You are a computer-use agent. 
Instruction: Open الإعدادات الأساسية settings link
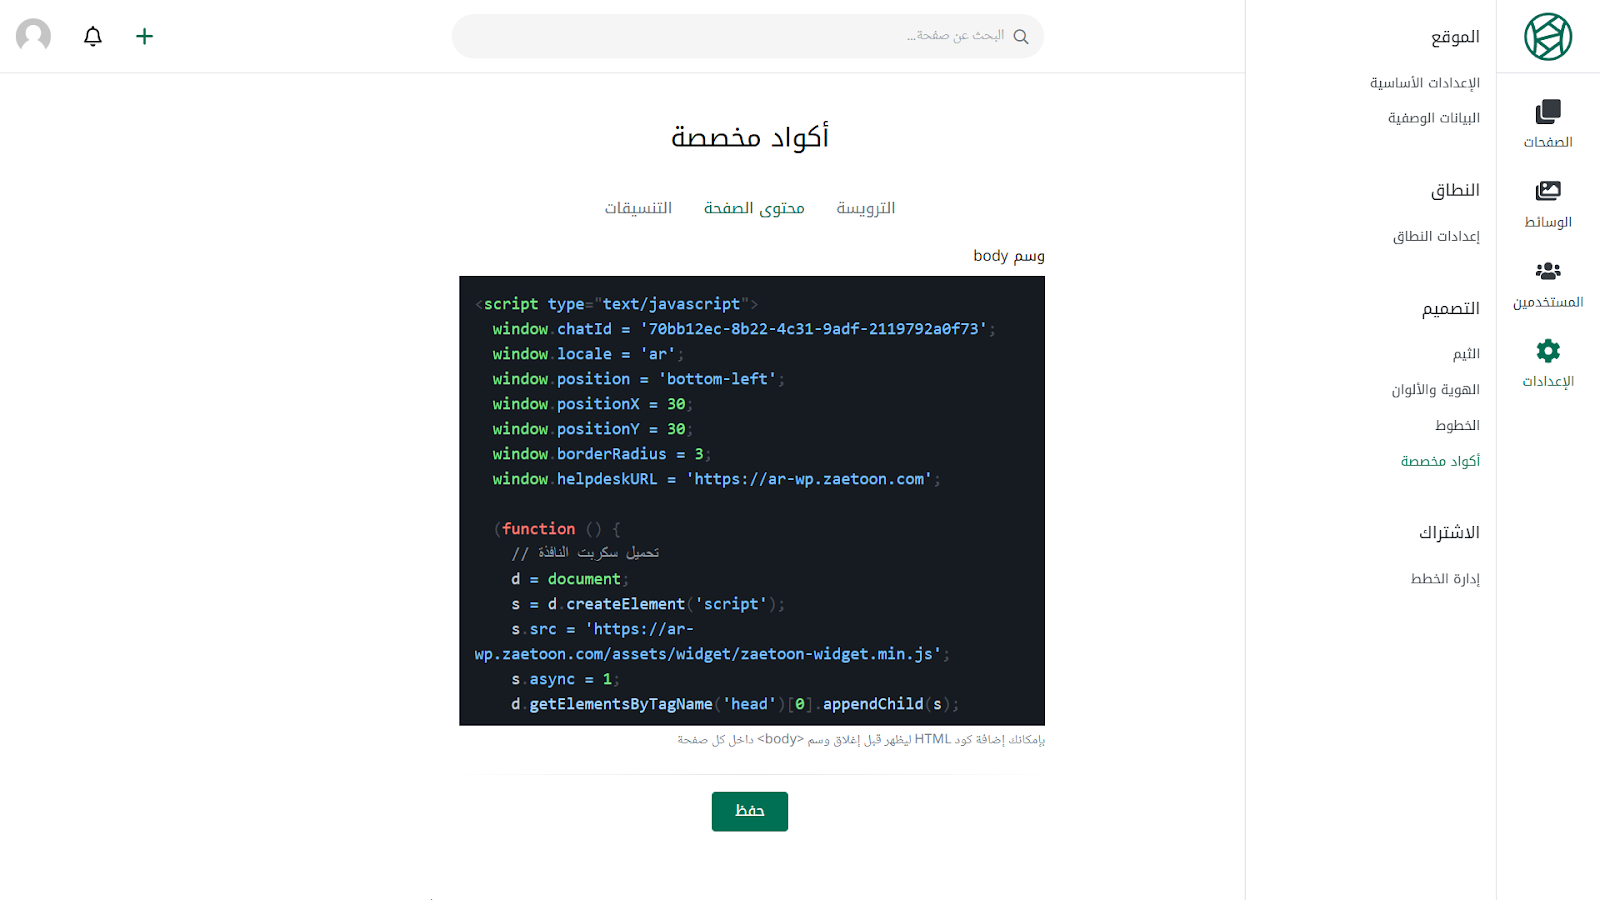tap(1425, 82)
